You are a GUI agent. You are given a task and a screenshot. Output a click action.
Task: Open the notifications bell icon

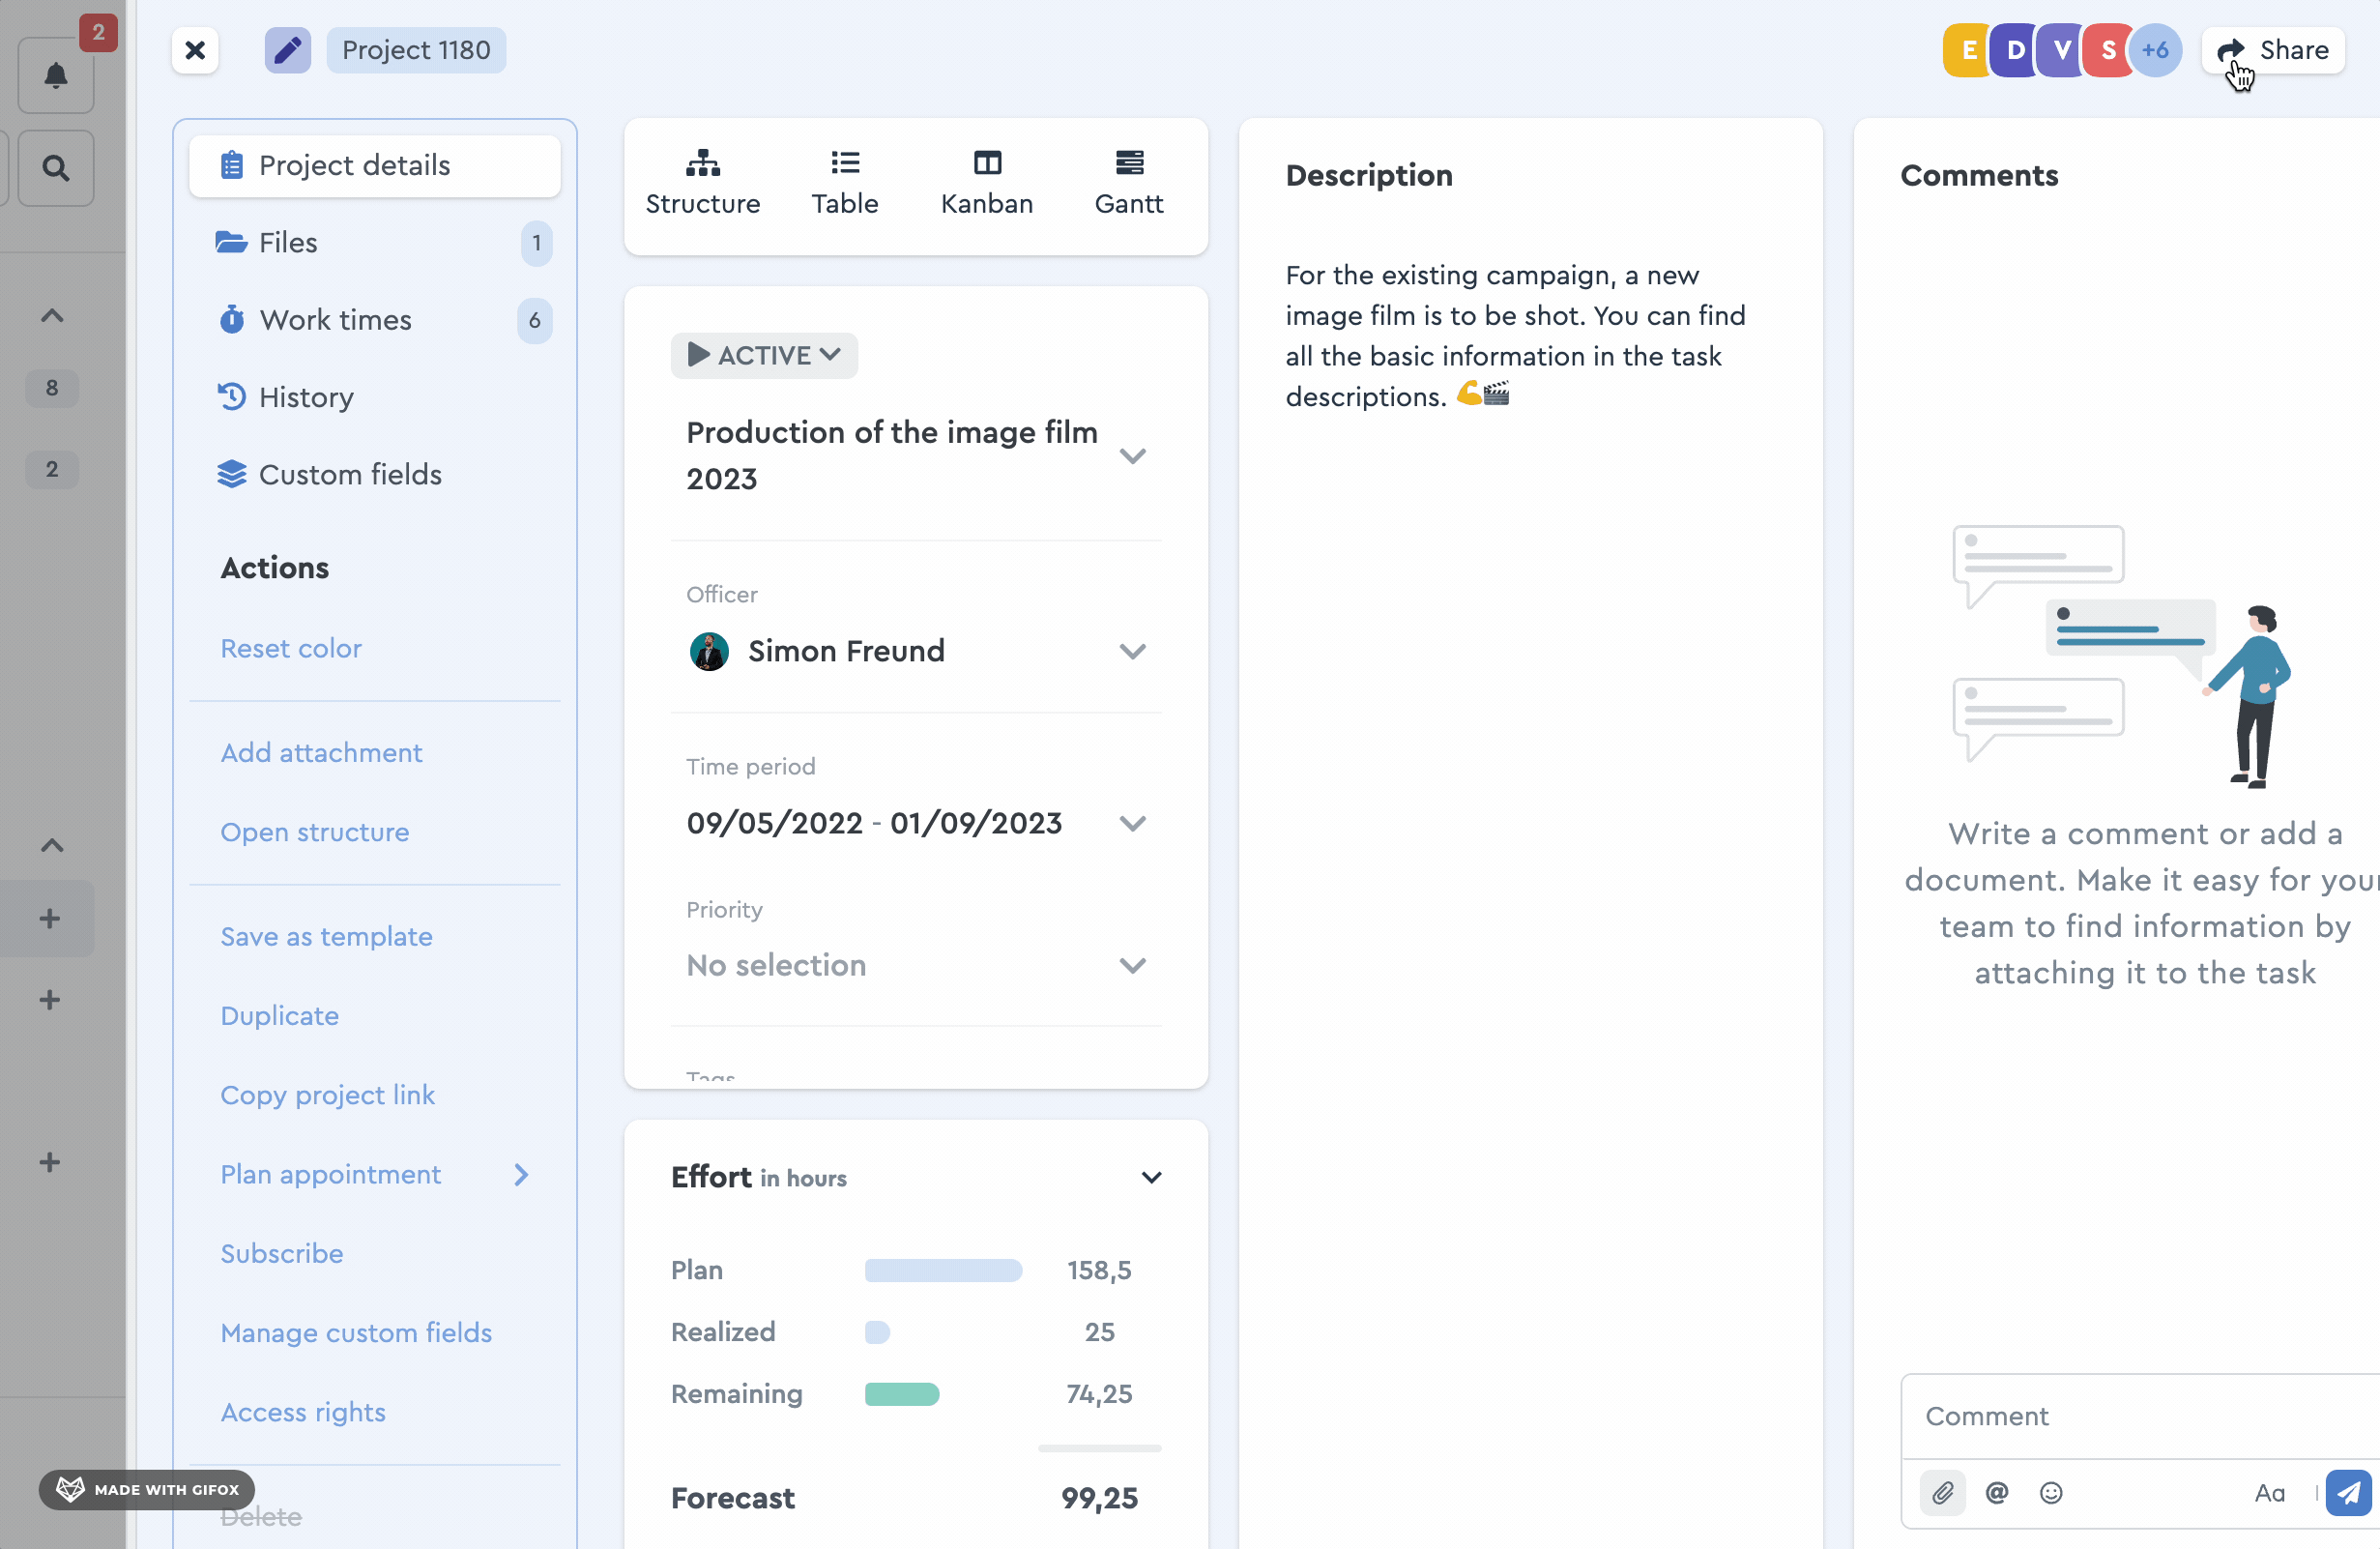56,76
